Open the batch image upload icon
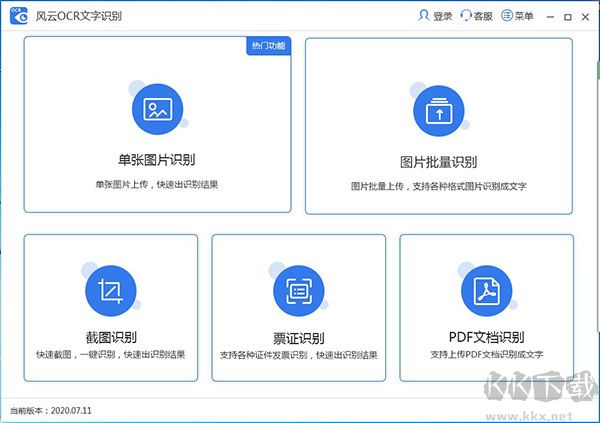Screen dimensions: 600x423 439,111
